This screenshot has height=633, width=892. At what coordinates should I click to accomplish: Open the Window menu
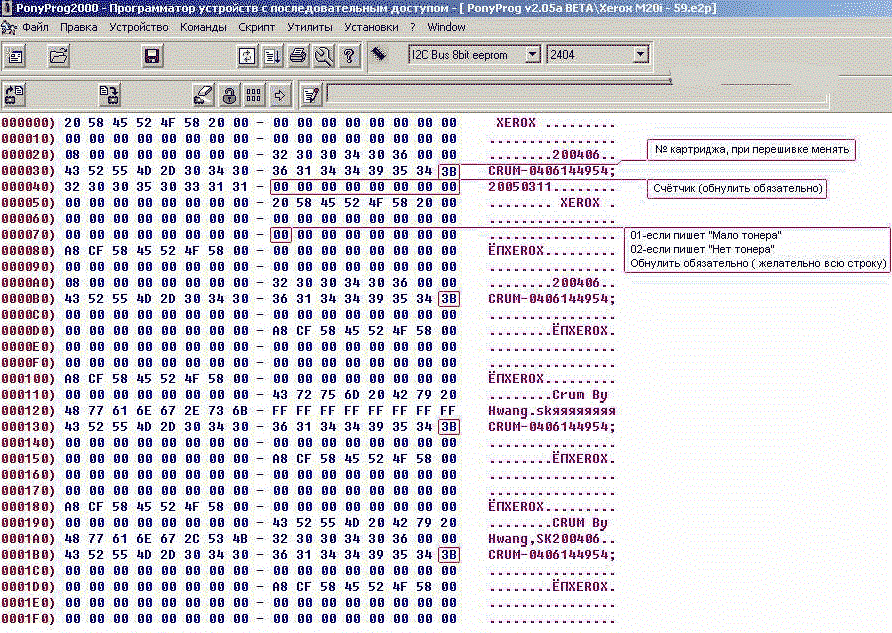[x=447, y=27]
